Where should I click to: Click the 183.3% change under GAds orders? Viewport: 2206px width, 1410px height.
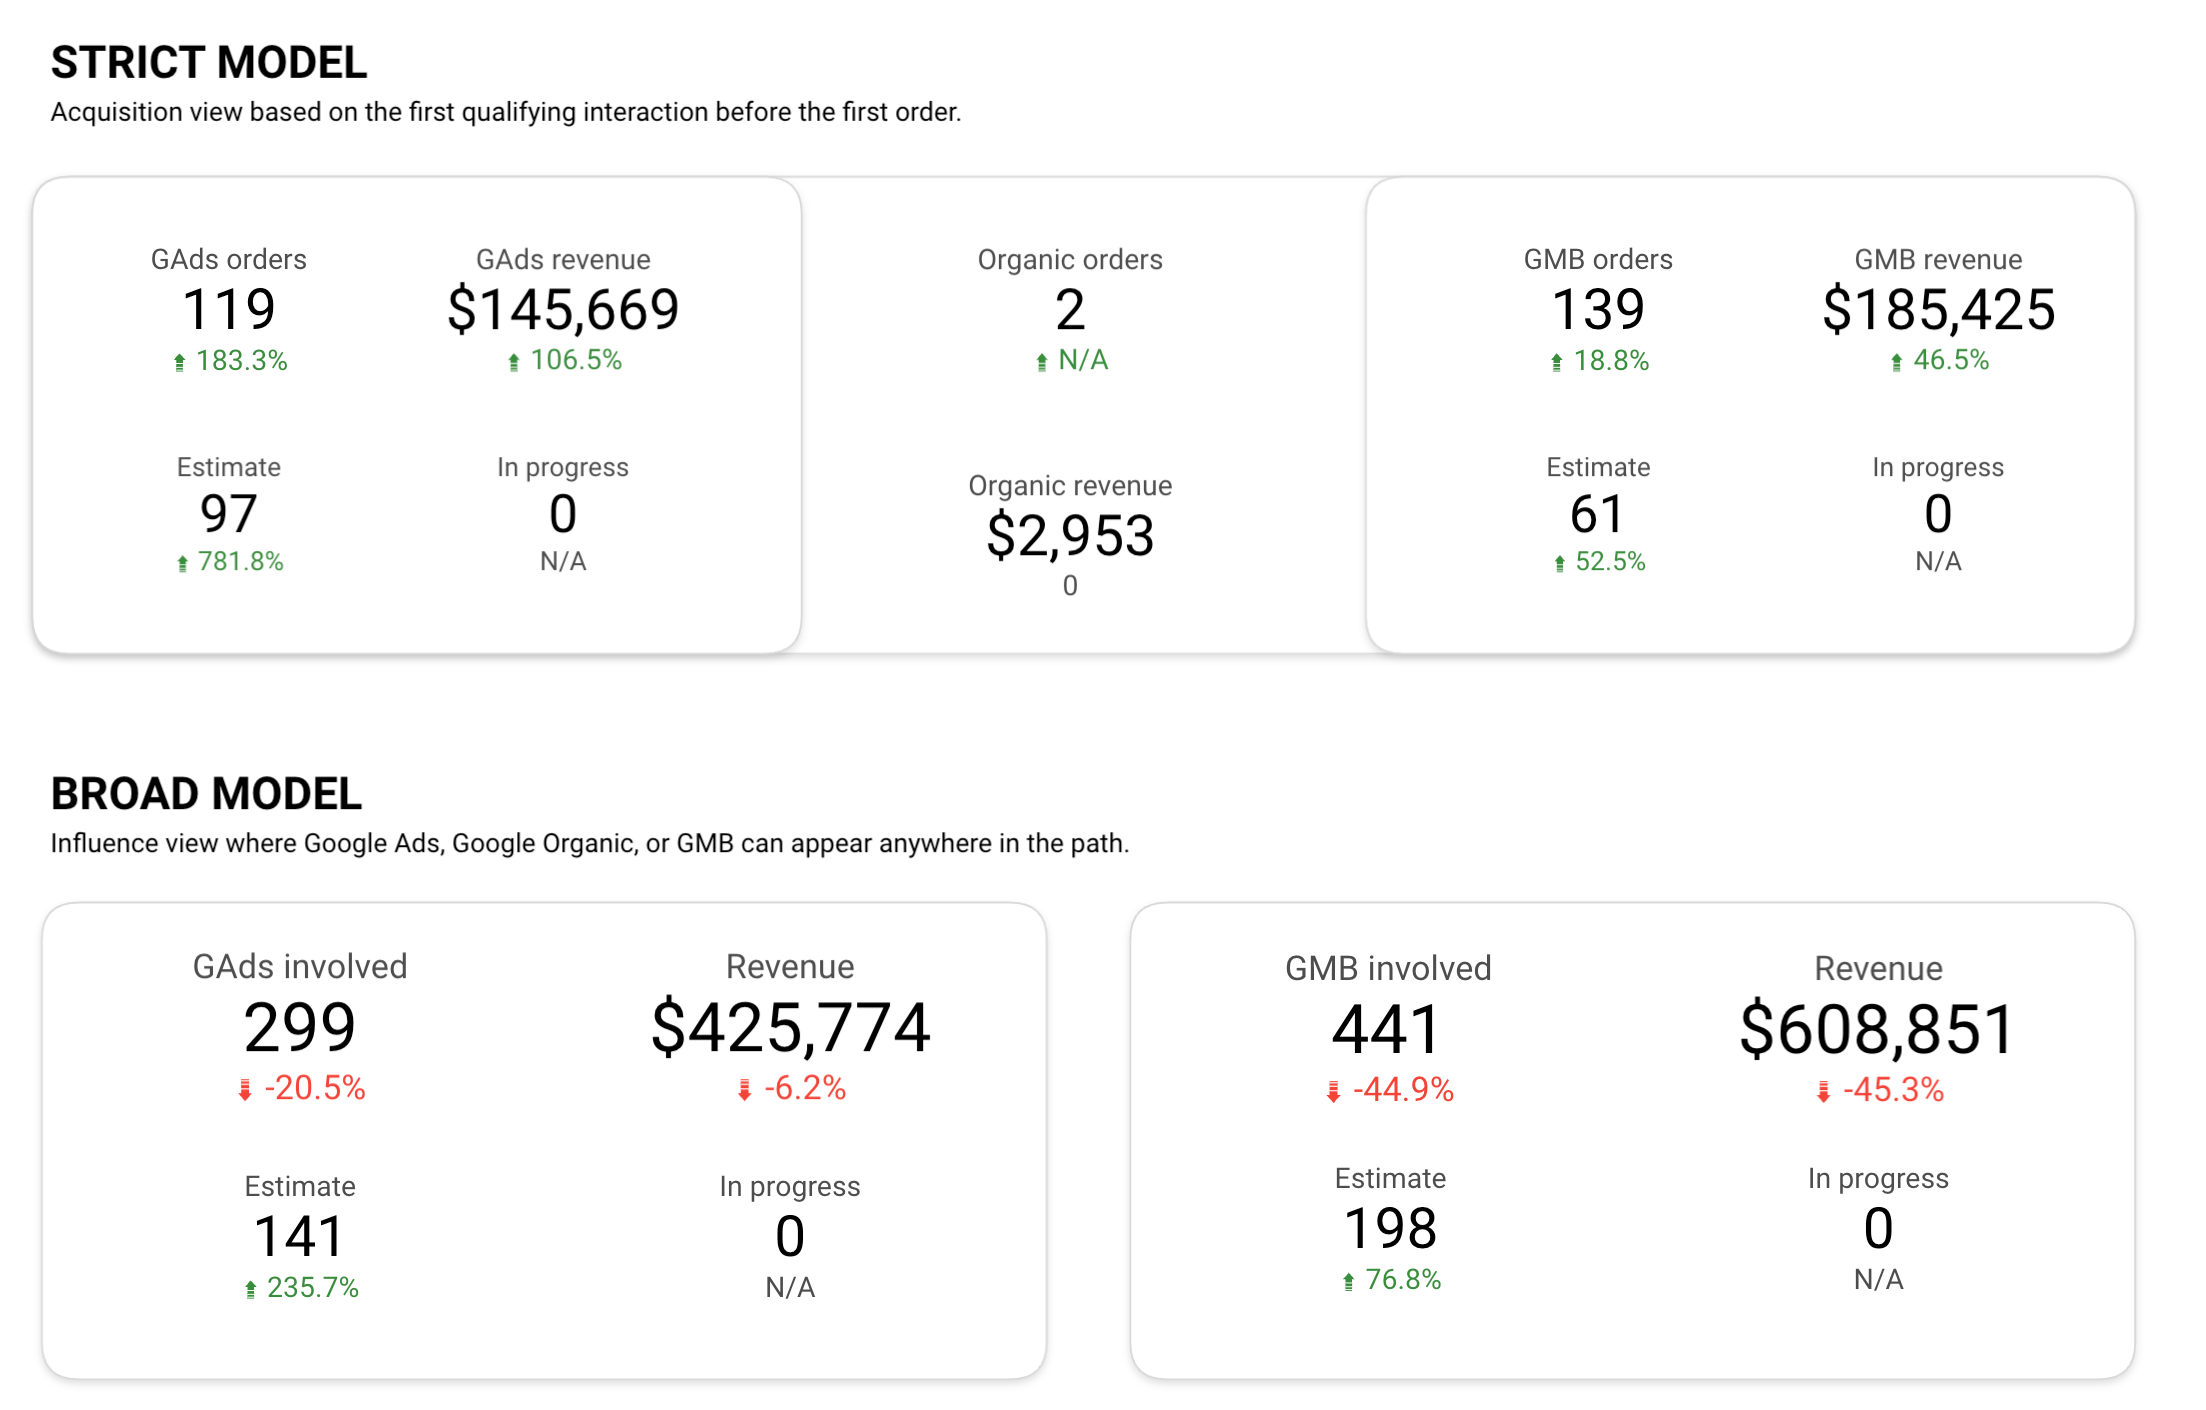tap(242, 361)
